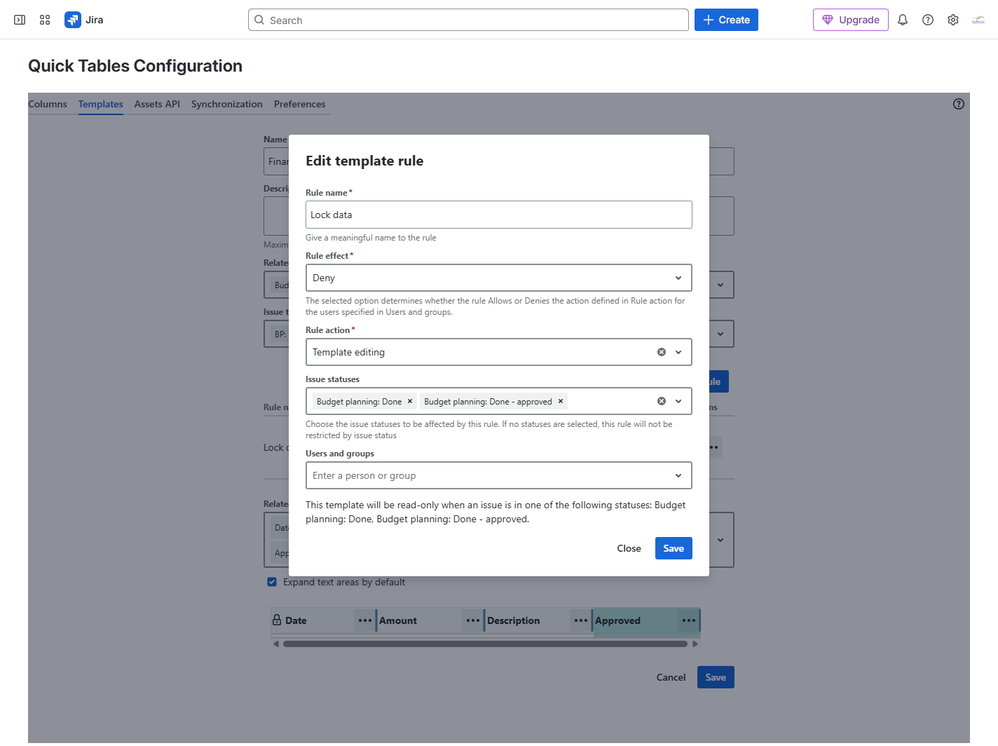The height and width of the screenshot is (746, 998).
Task: Click the lock icon on Date column
Action: [x=277, y=620]
